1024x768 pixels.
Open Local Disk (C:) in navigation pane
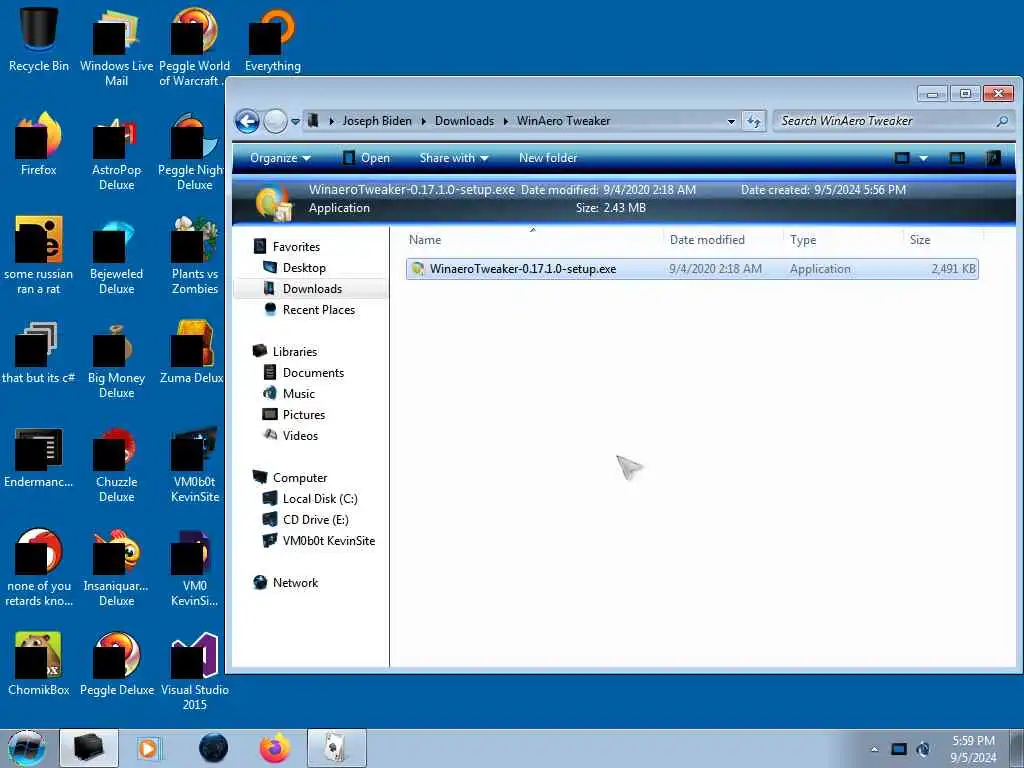coord(320,499)
